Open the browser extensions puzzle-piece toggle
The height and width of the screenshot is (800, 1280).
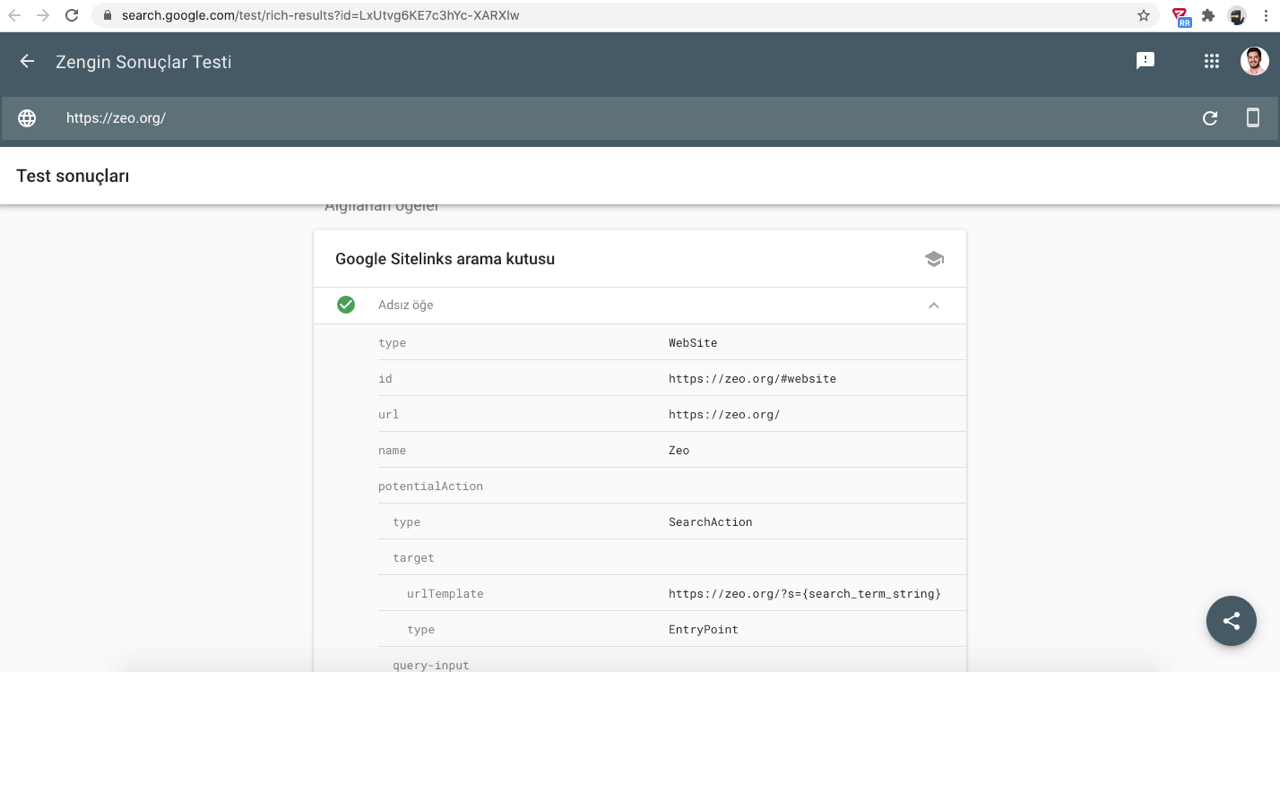(x=1208, y=15)
